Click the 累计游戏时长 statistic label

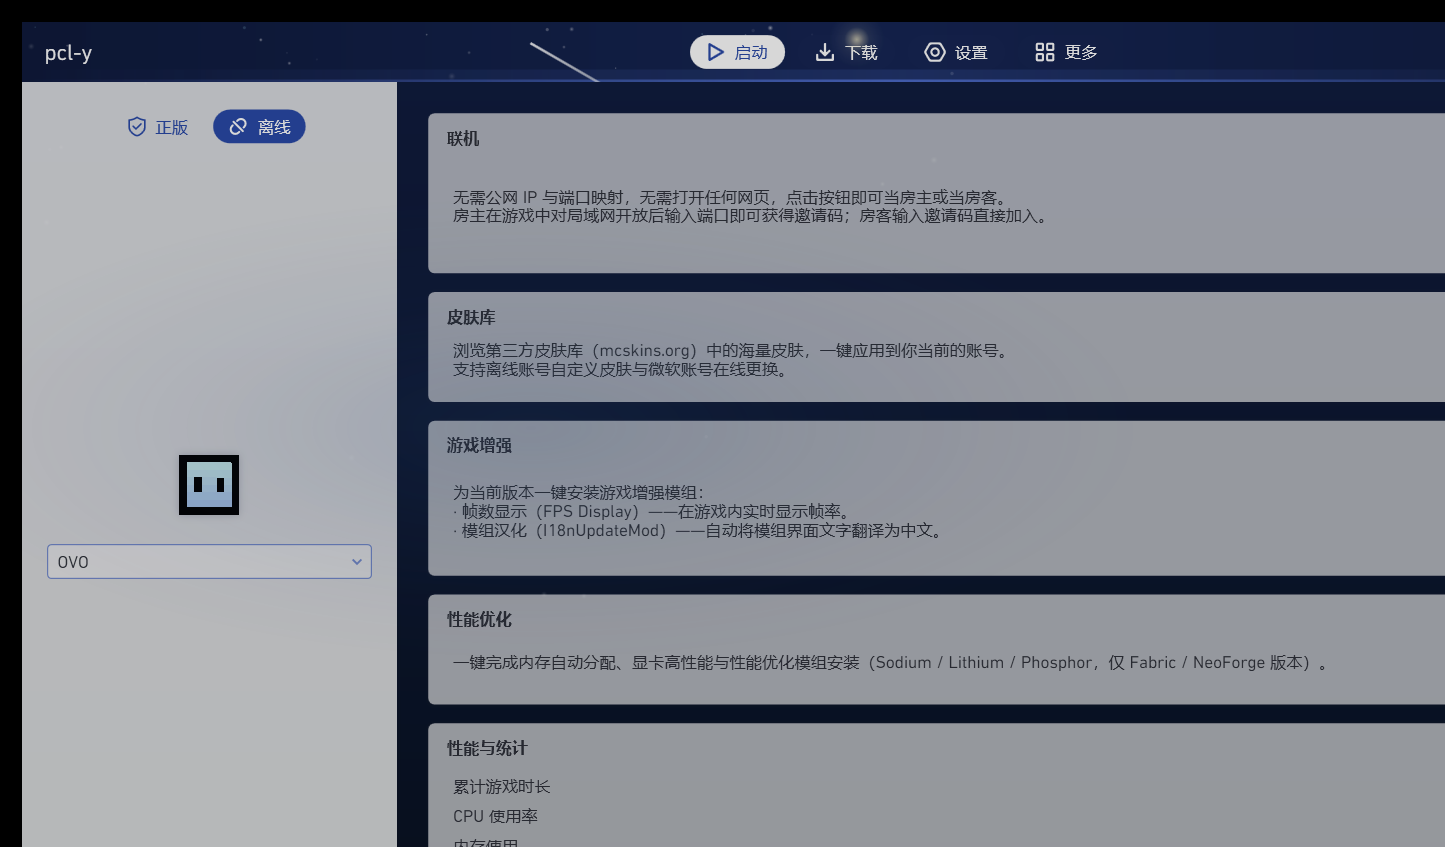(x=502, y=787)
